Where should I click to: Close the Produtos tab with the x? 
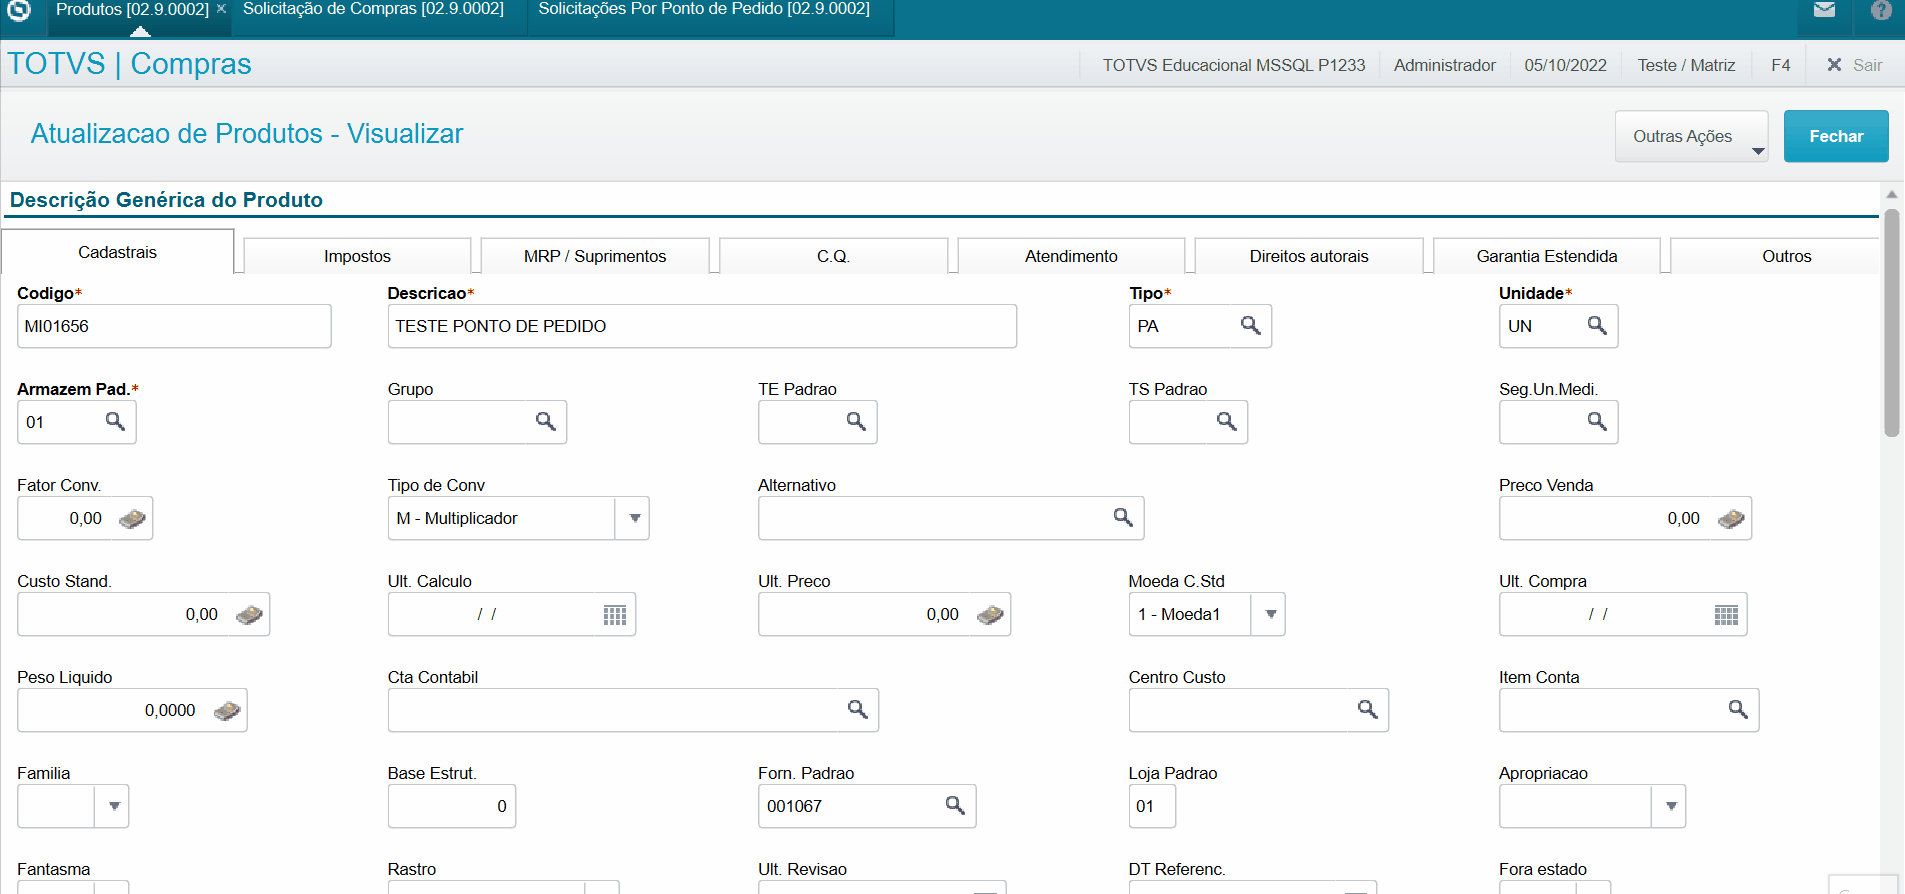point(221,9)
